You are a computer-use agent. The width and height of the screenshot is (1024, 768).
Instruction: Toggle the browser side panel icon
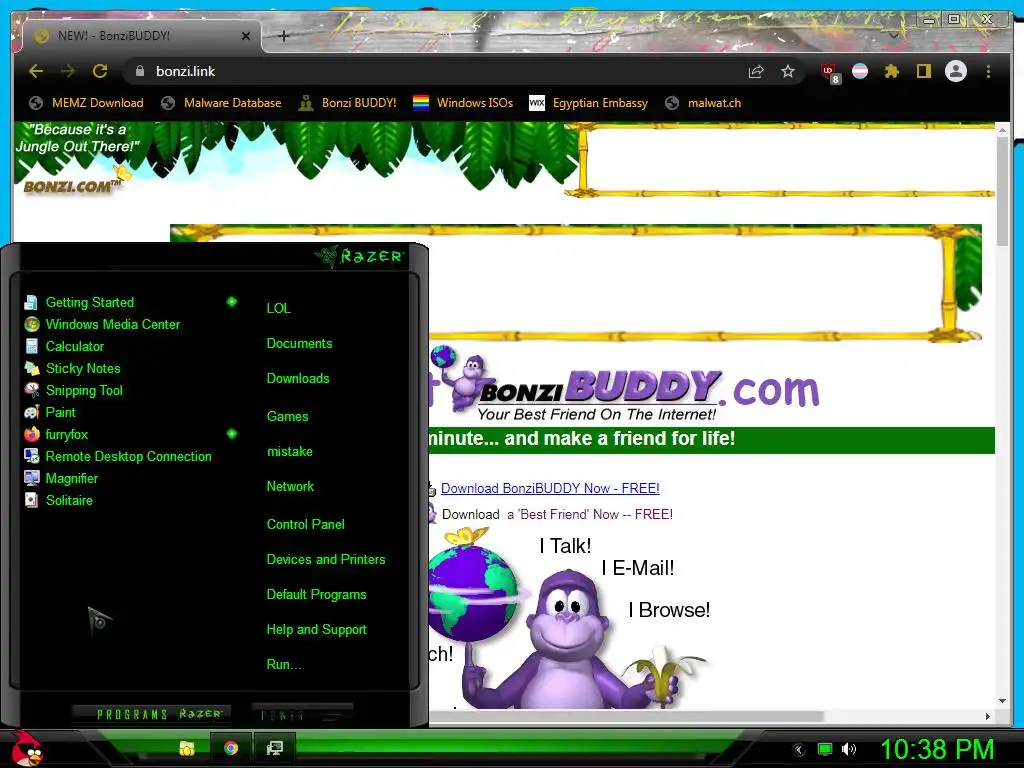(x=923, y=71)
